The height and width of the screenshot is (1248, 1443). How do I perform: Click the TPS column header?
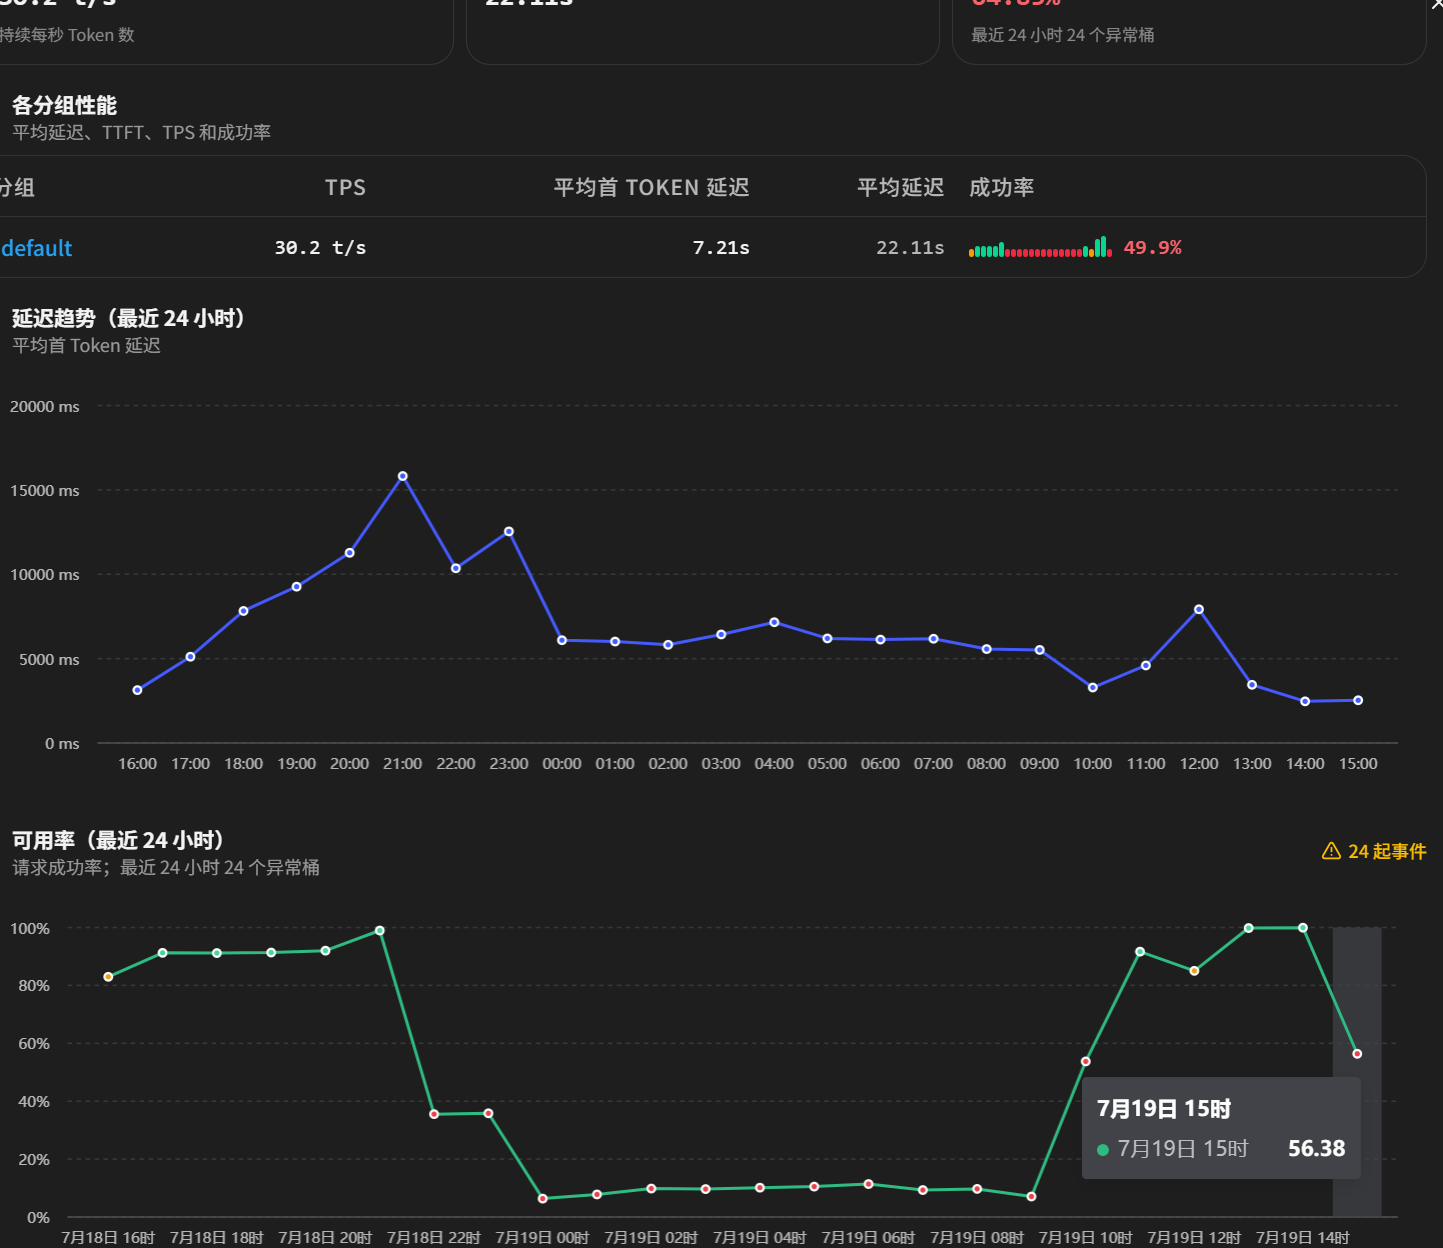pyautogui.click(x=345, y=188)
